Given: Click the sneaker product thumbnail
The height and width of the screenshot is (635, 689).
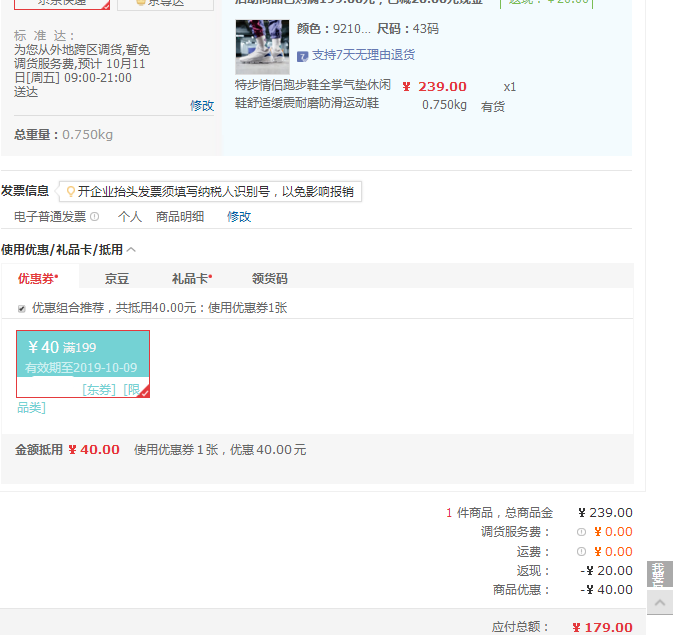Looking at the screenshot, I should pyautogui.click(x=262, y=47).
